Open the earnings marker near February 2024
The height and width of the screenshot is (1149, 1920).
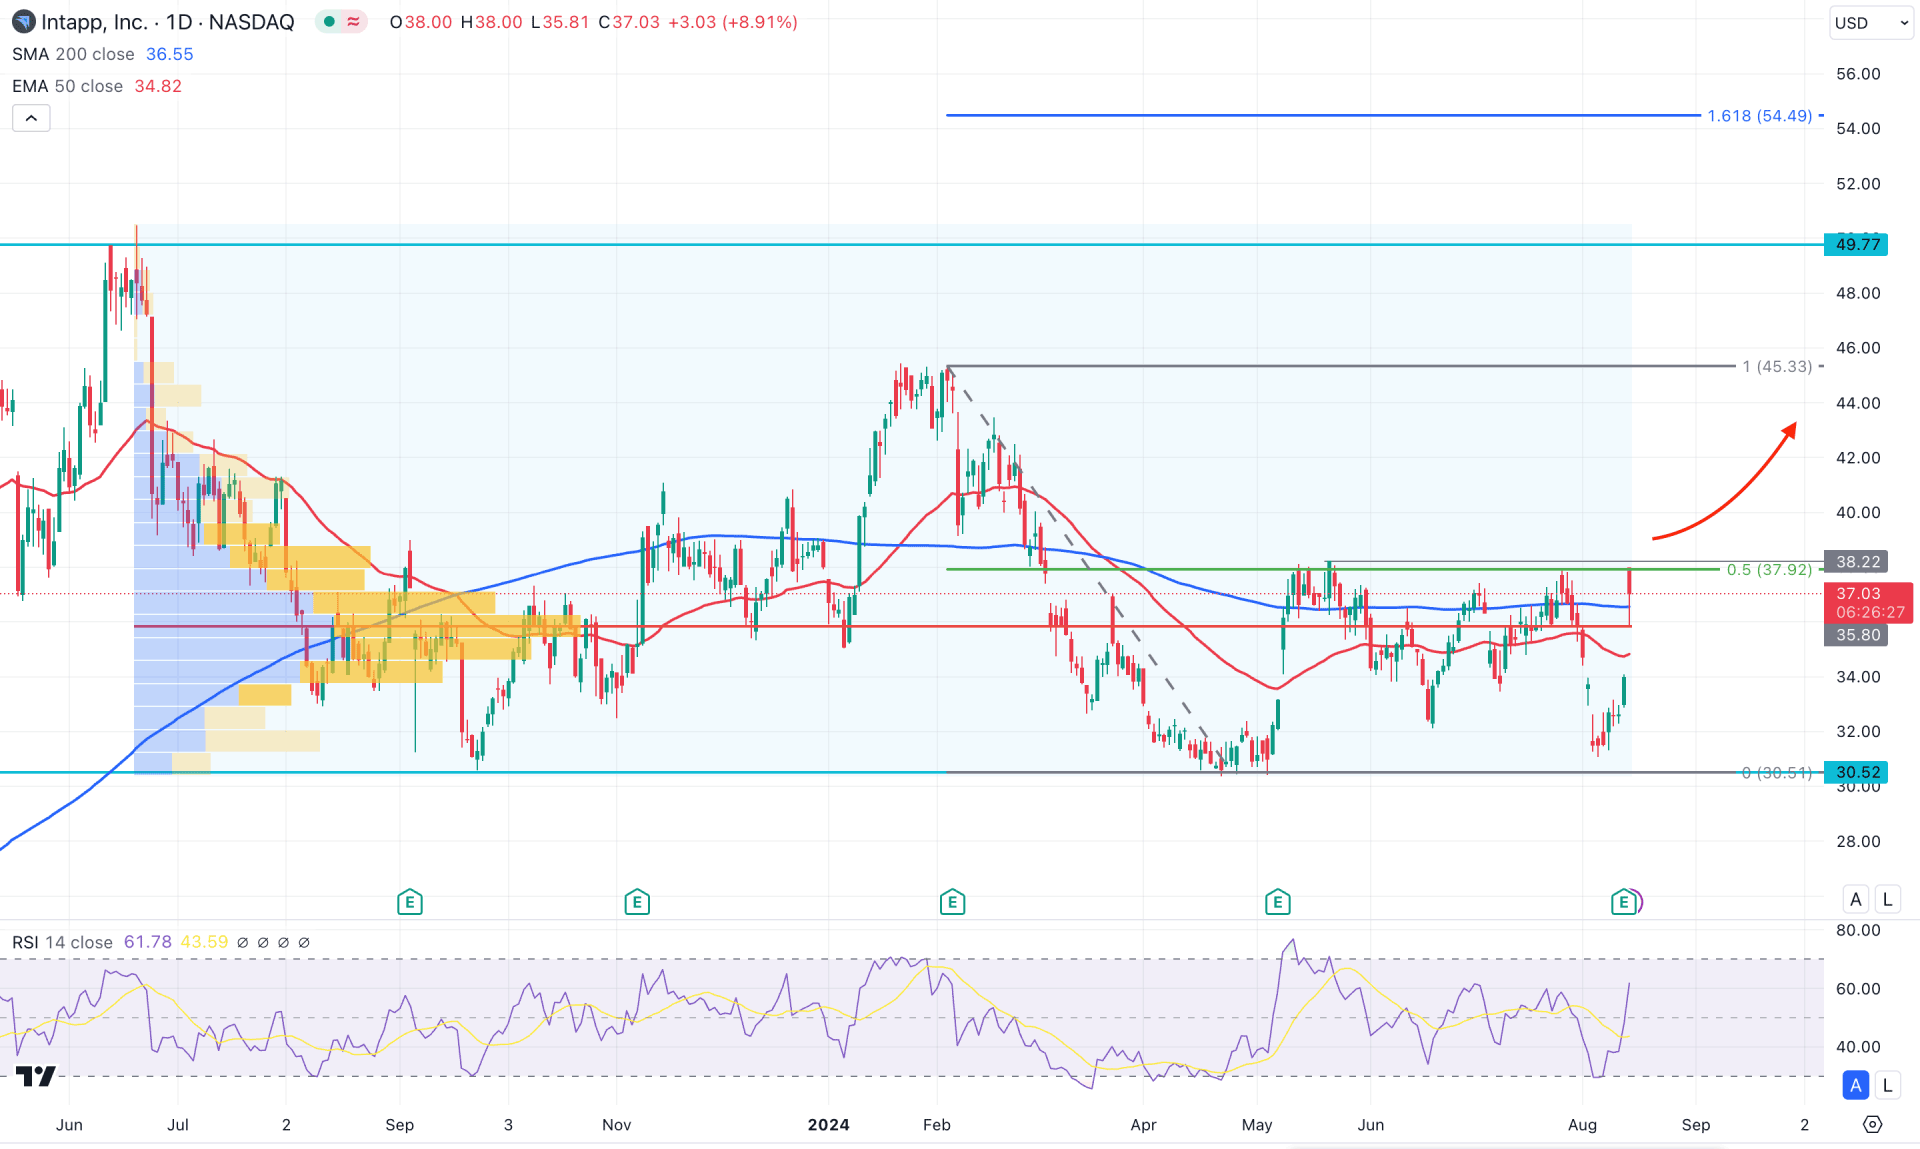click(952, 902)
